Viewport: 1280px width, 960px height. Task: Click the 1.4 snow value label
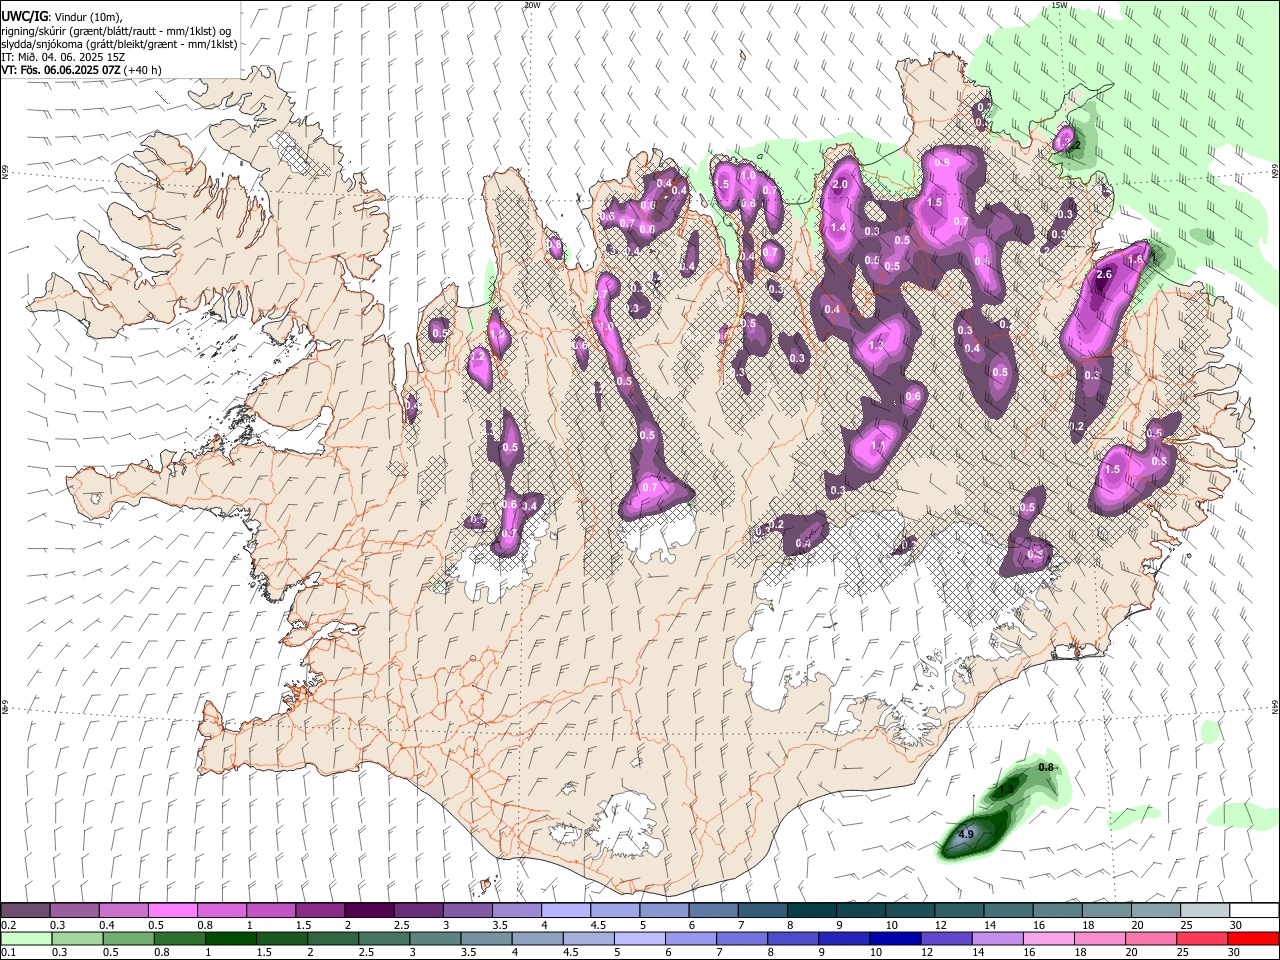(838, 228)
